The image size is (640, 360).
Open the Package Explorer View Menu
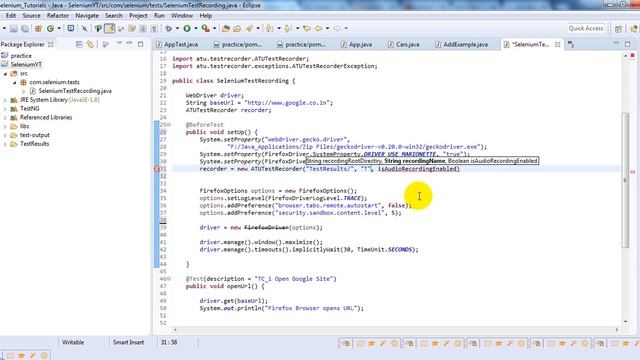[x=119, y=43]
